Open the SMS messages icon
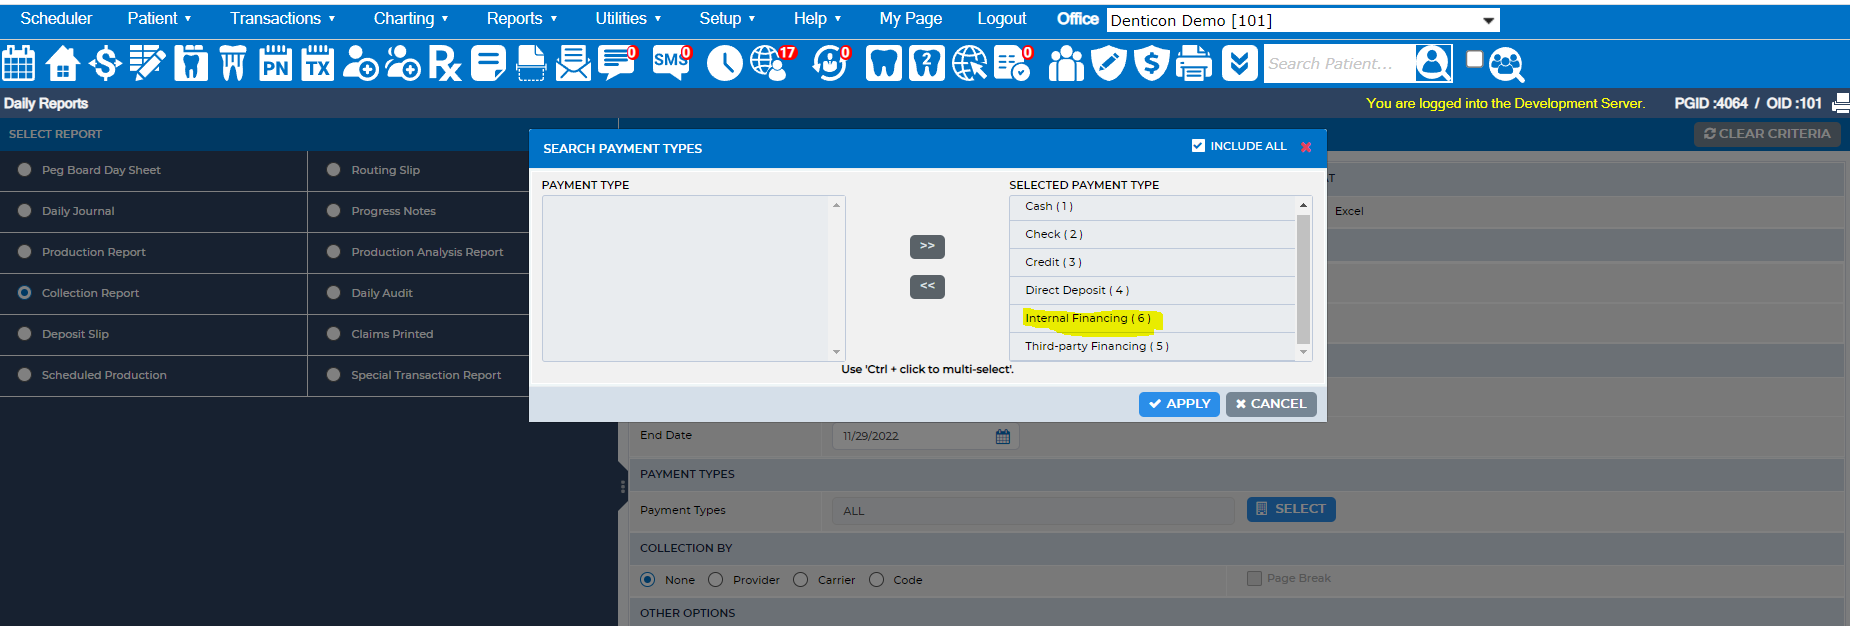This screenshot has width=1850, height=626. point(672,64)
